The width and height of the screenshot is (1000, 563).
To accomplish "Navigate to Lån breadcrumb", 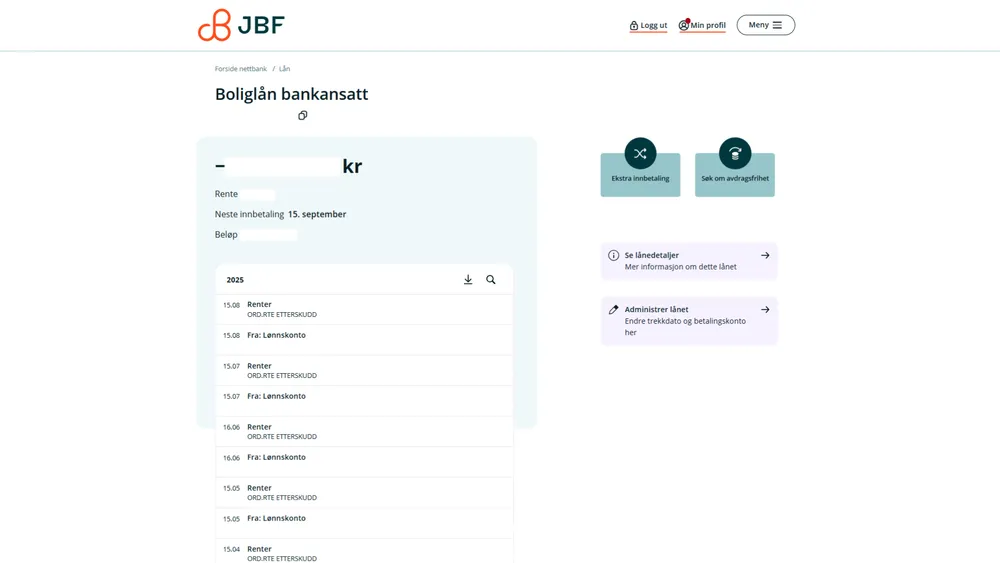I will pos(285,69).
